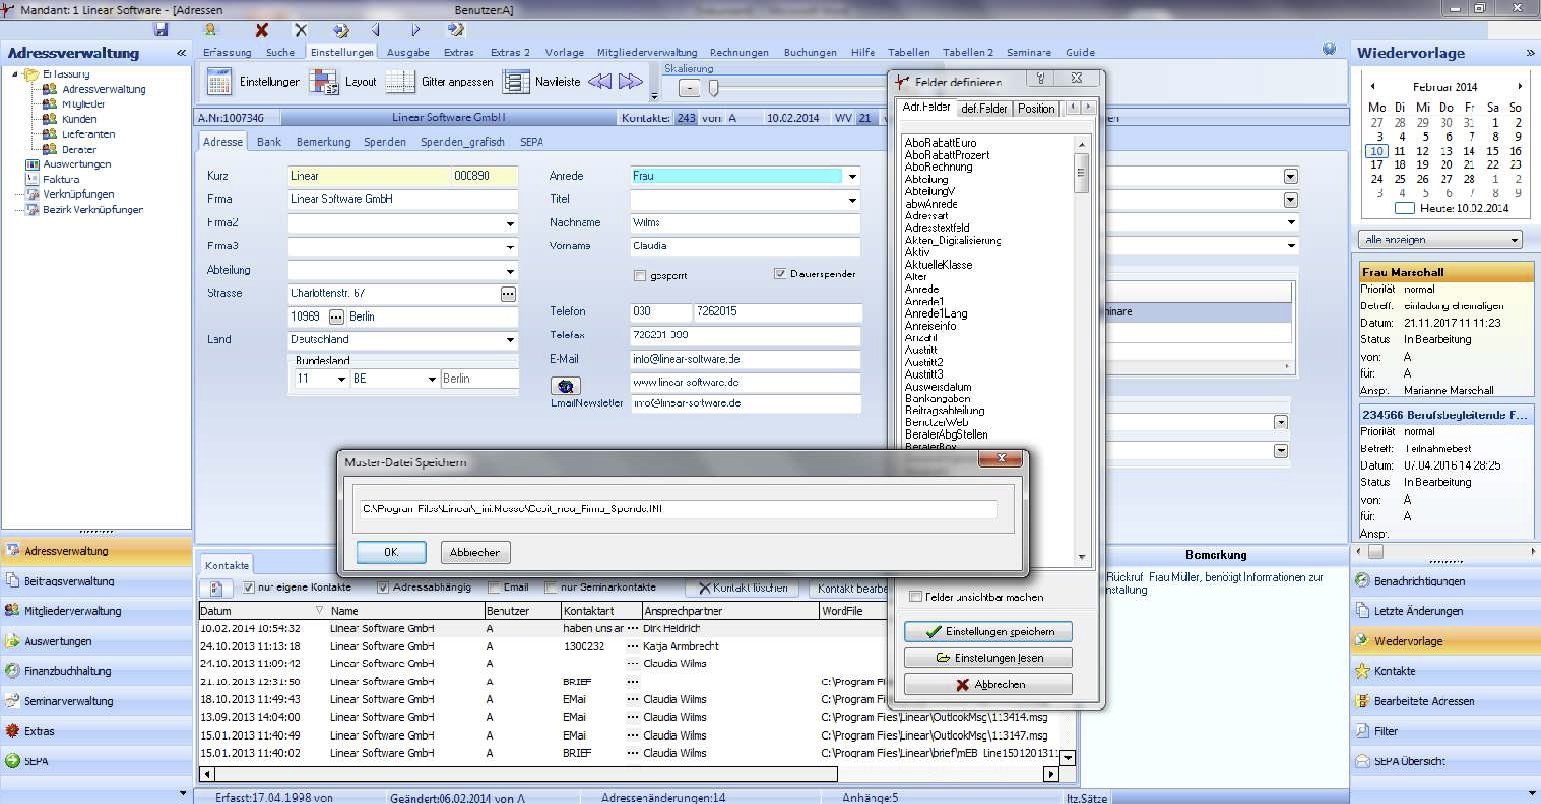The width and height of the screenshot is (1541, 804).
Task: Open the 'alle anzeigen' dropdown in Wiedervorlage
Action: (1515, 240)
